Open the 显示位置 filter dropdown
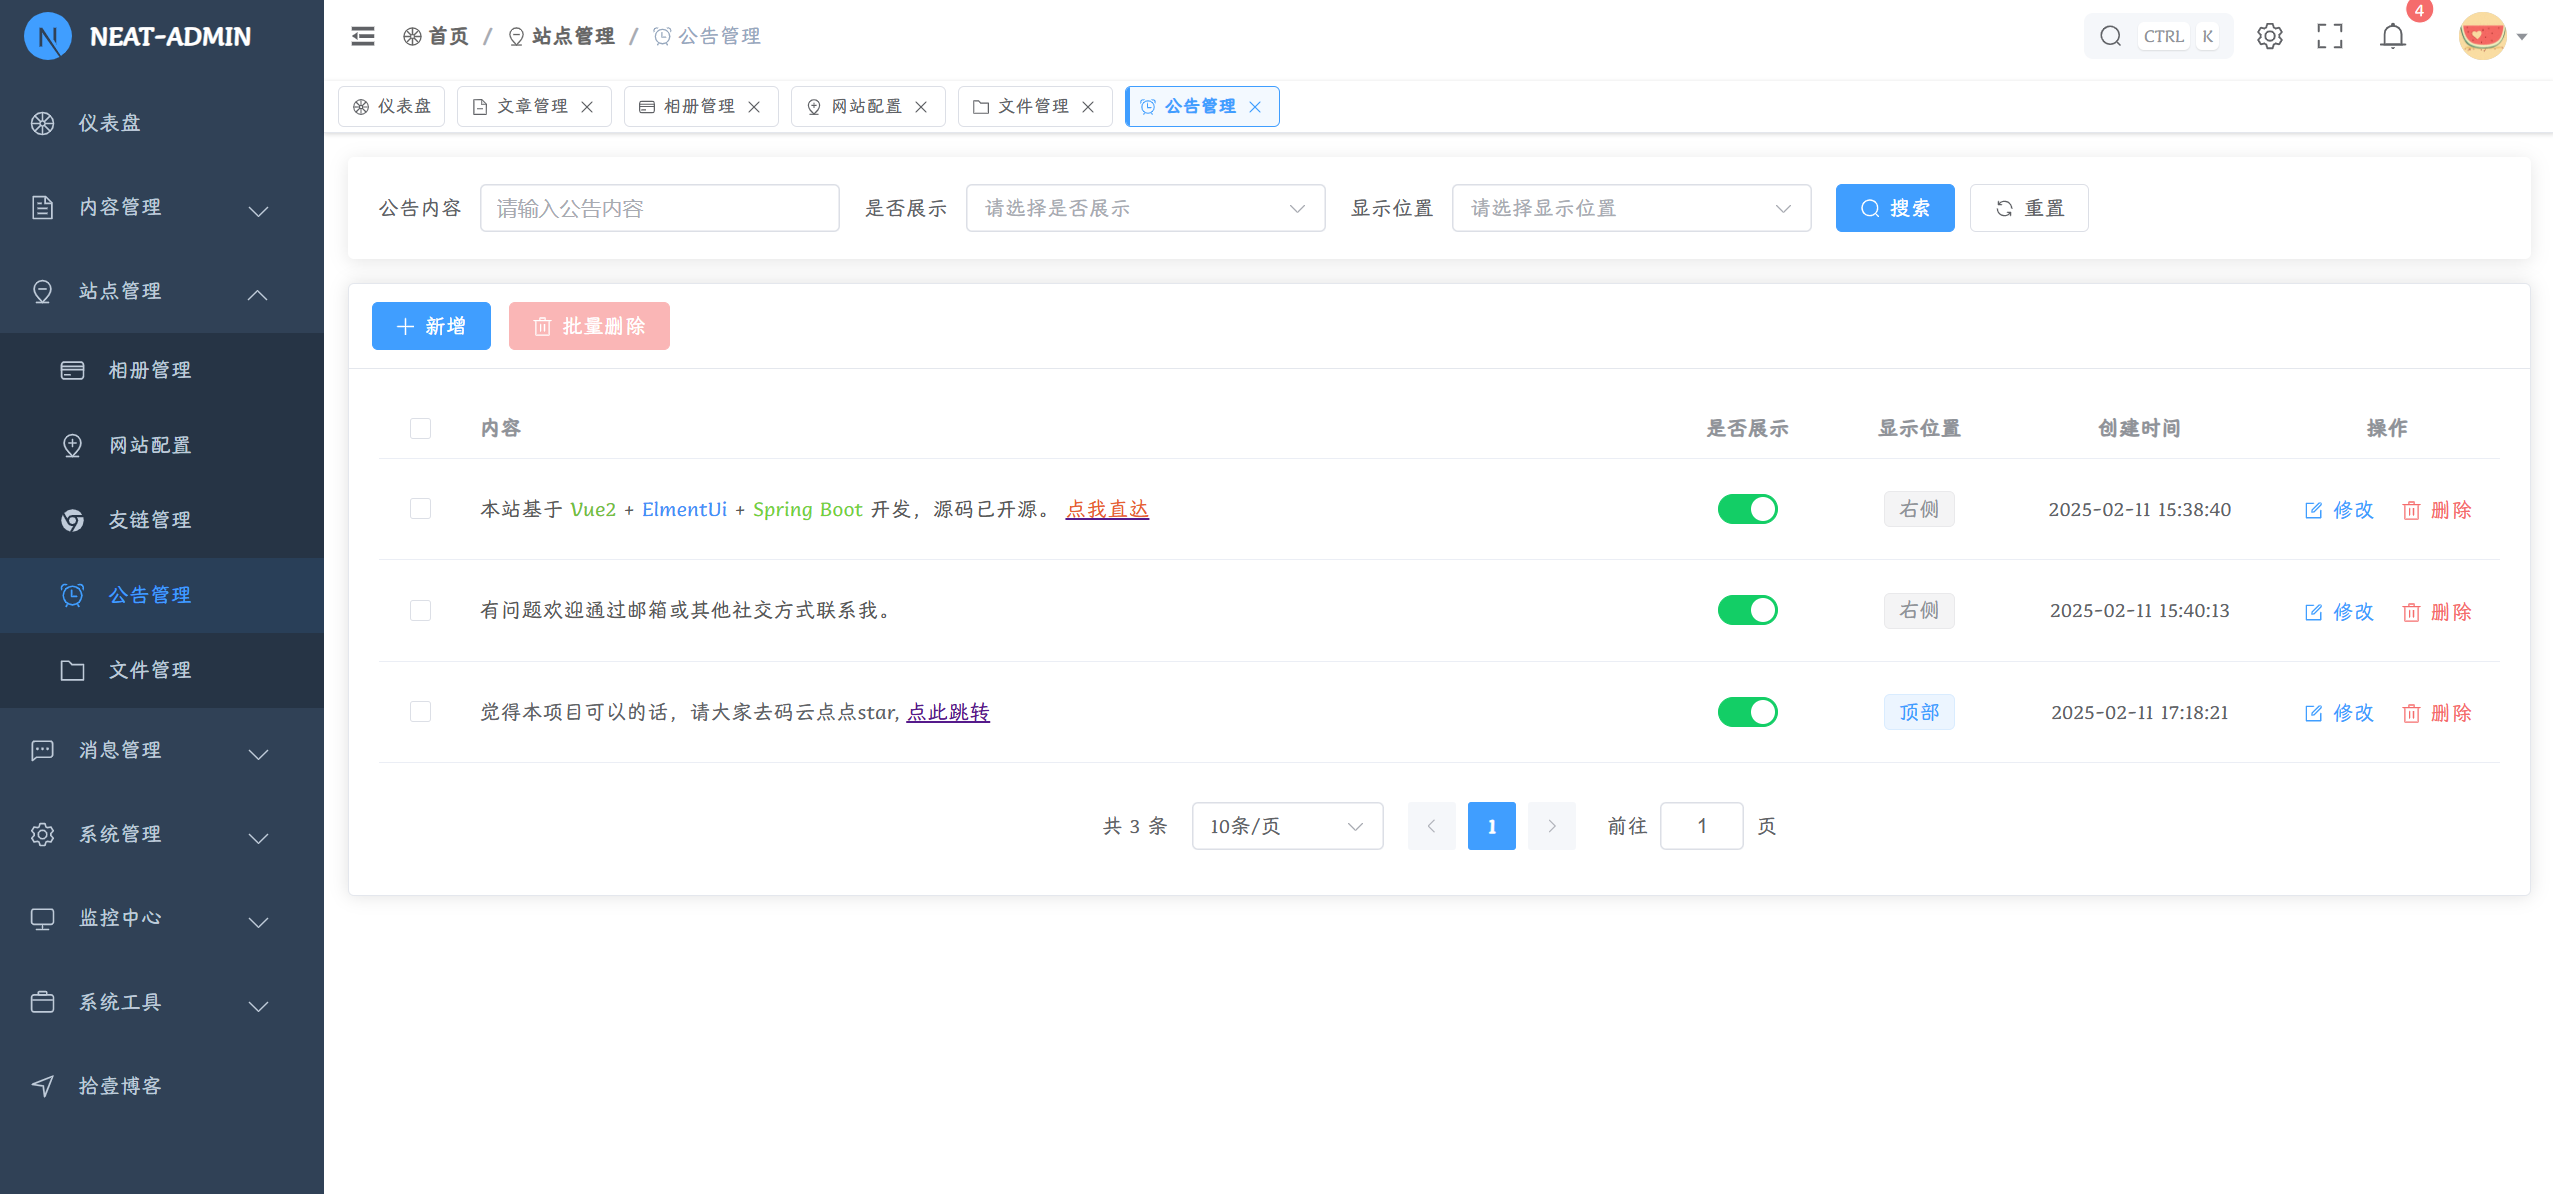 coord(1631,208)
